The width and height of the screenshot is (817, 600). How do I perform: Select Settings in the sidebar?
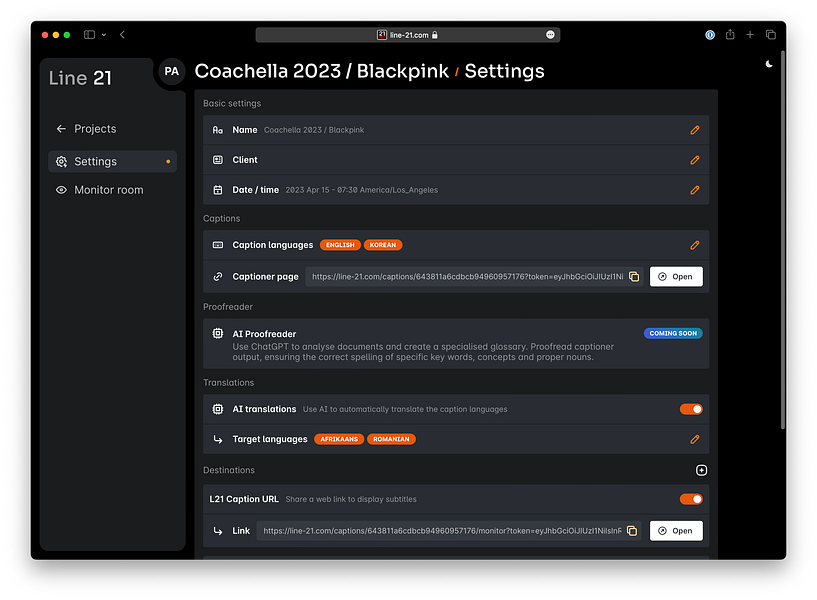pos(113,161)
